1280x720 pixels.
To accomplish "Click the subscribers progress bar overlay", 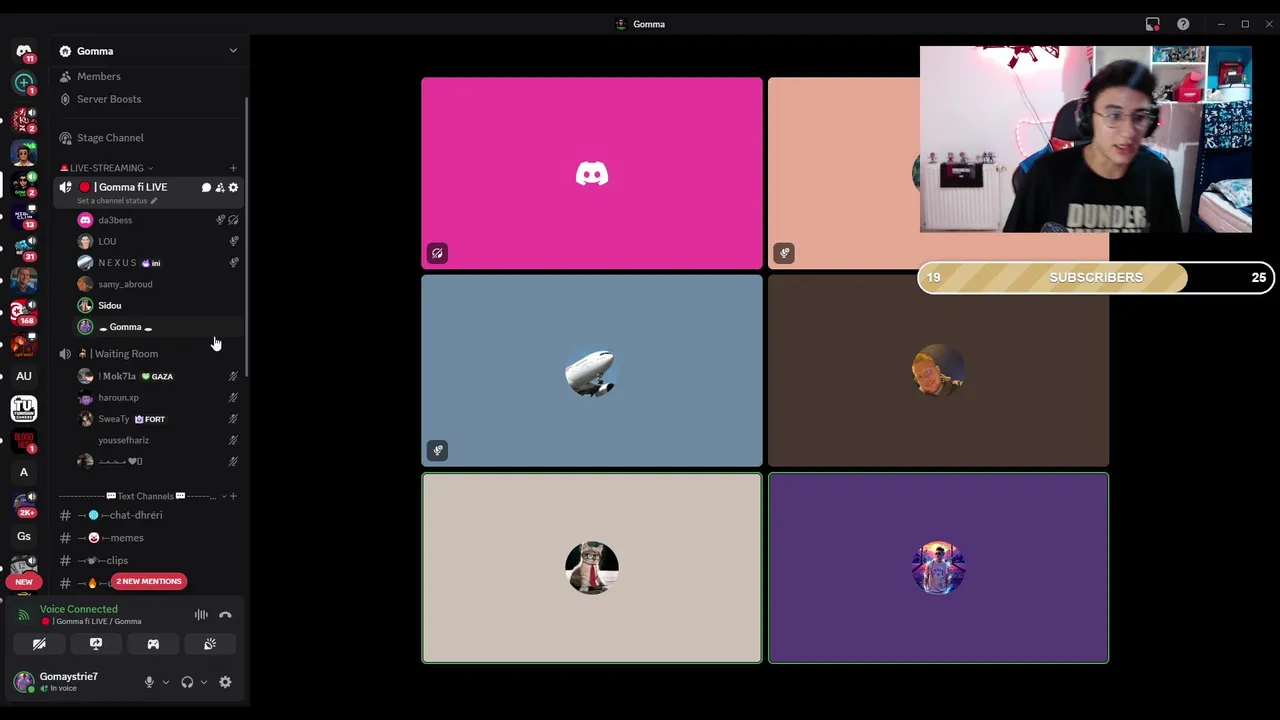I will click(x=1096, y=278).
